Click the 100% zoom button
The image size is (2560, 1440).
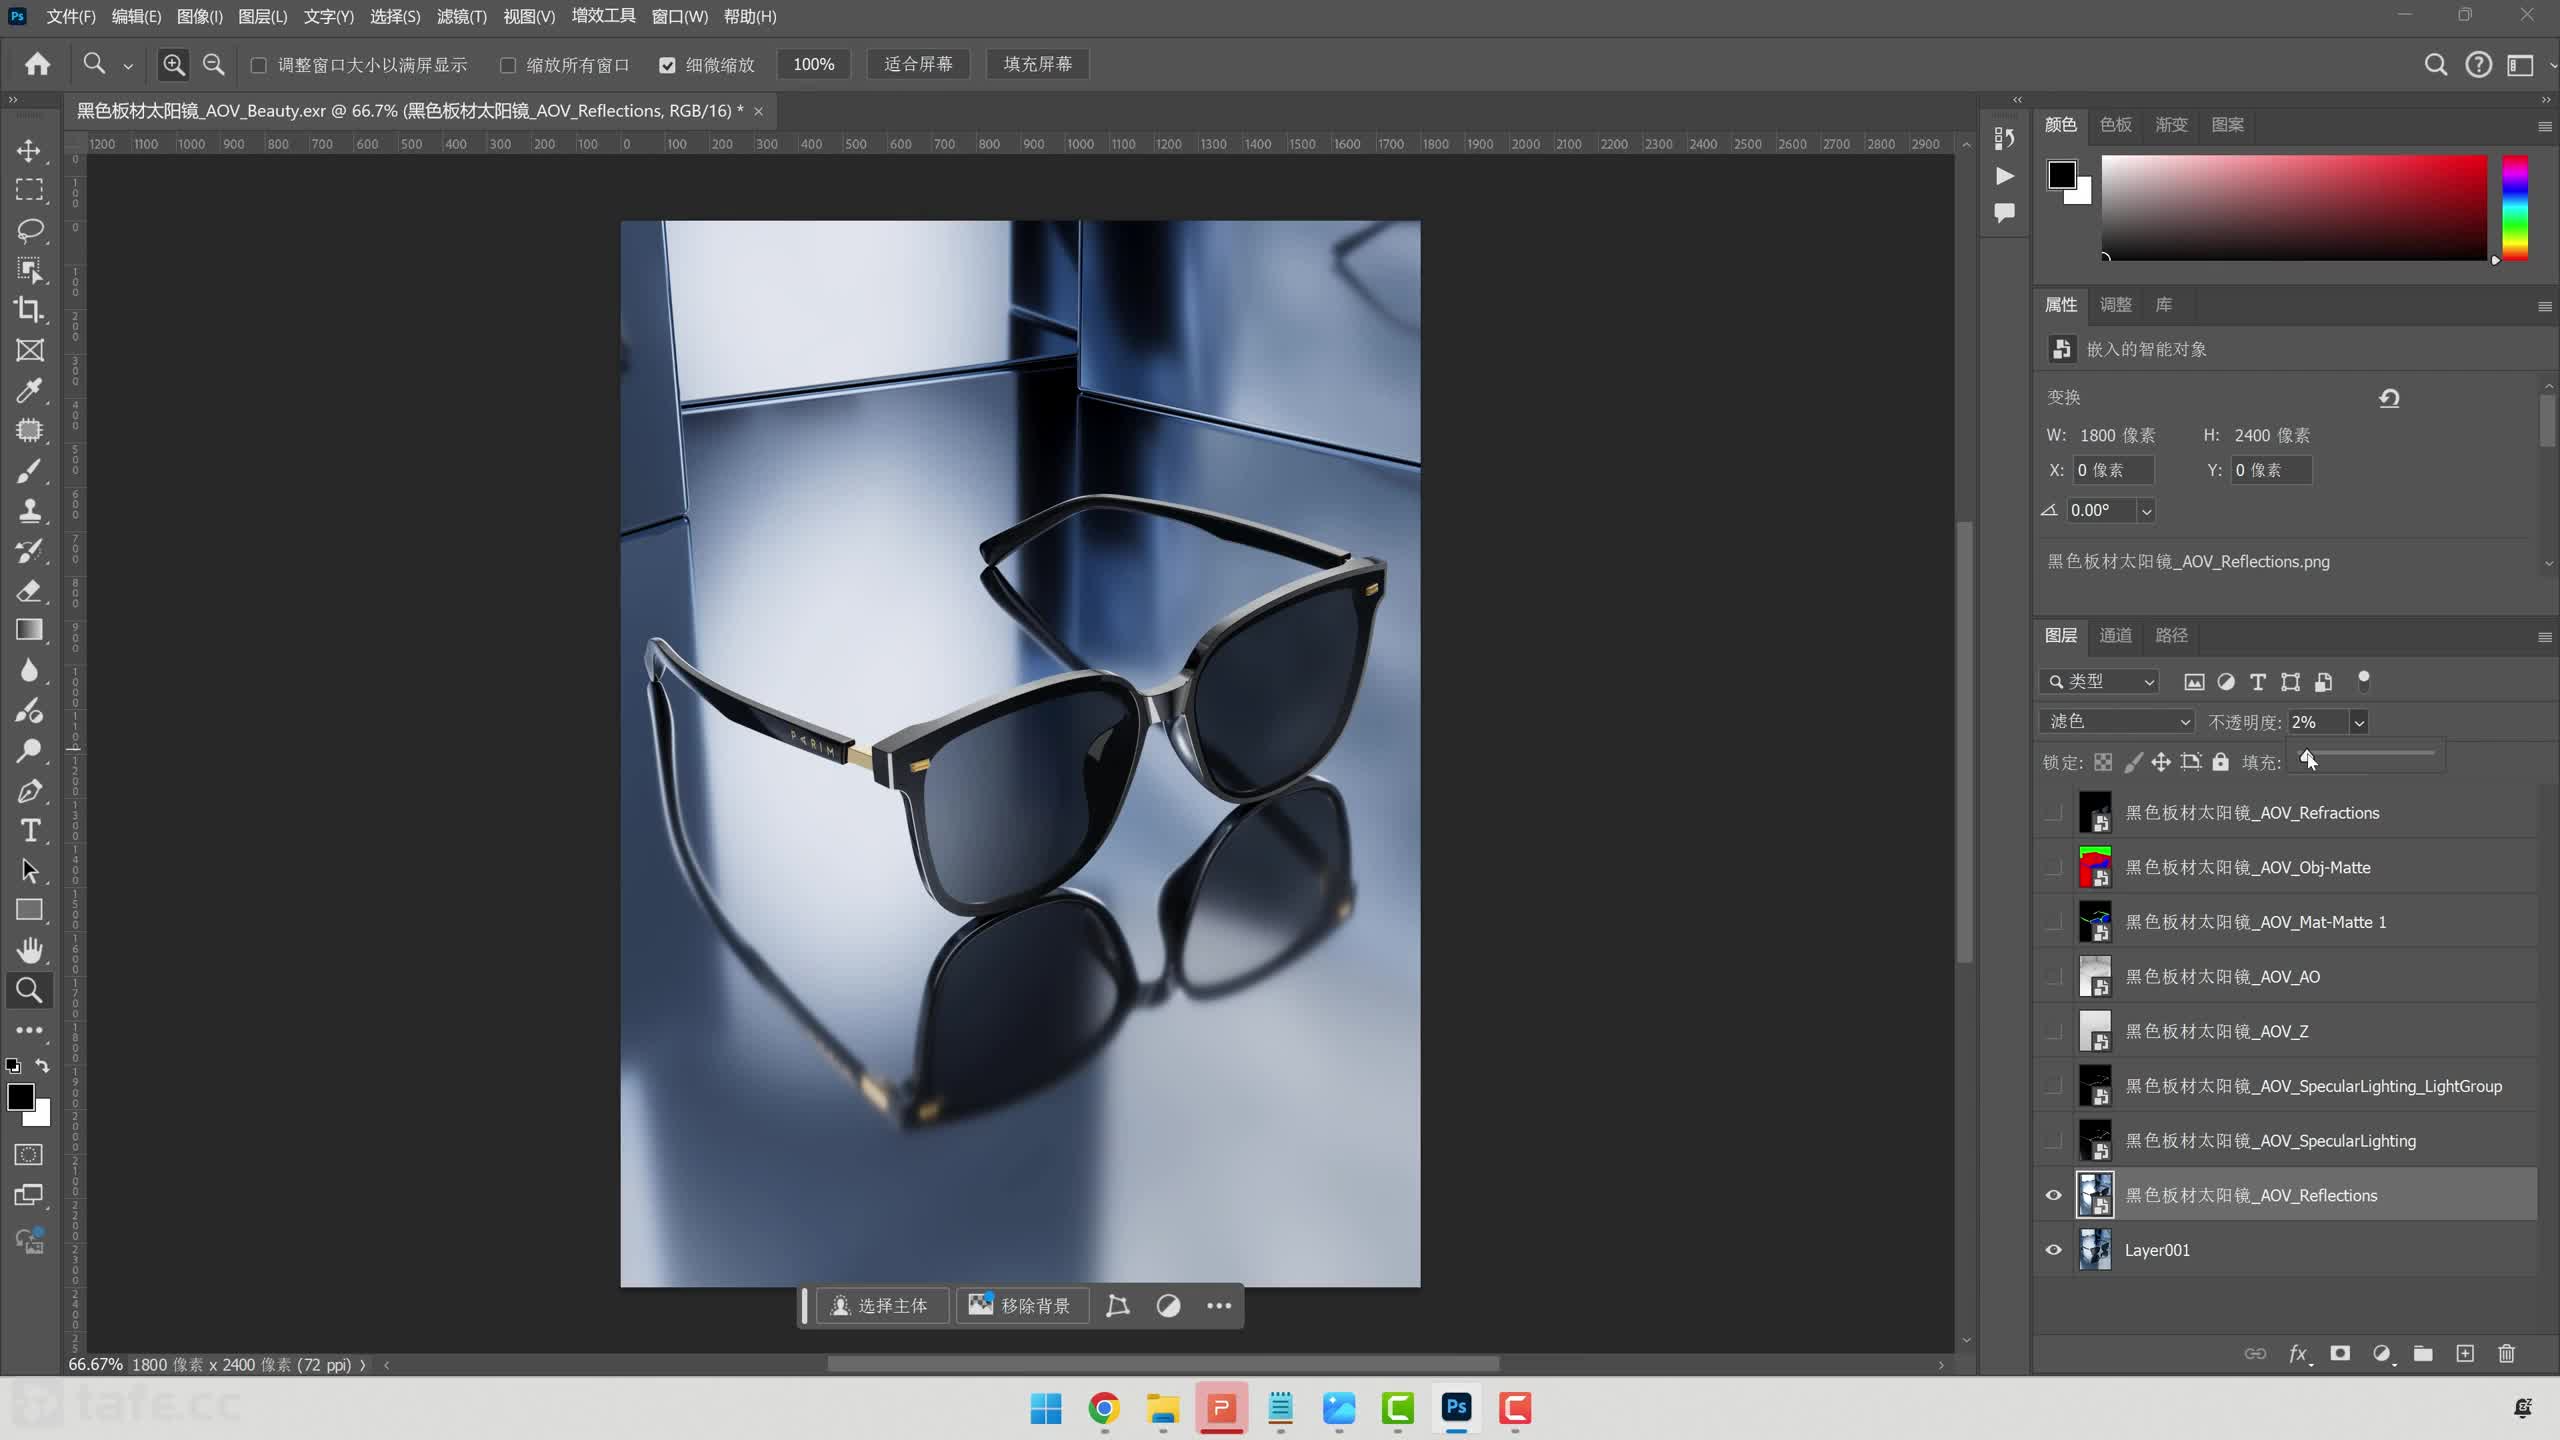813,64
